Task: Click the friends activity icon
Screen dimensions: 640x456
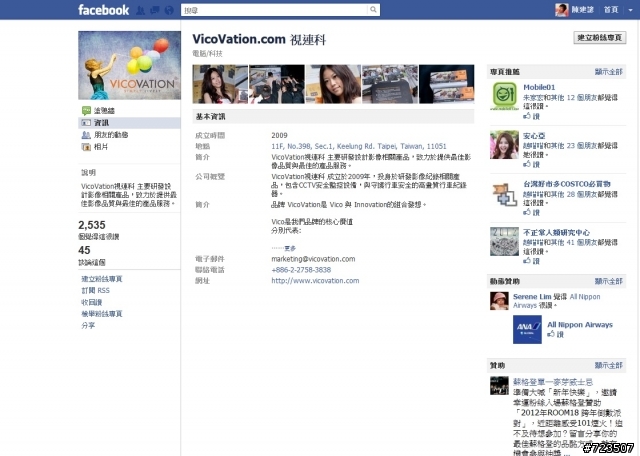Action: pyautogui.click(x=86, y=135)
